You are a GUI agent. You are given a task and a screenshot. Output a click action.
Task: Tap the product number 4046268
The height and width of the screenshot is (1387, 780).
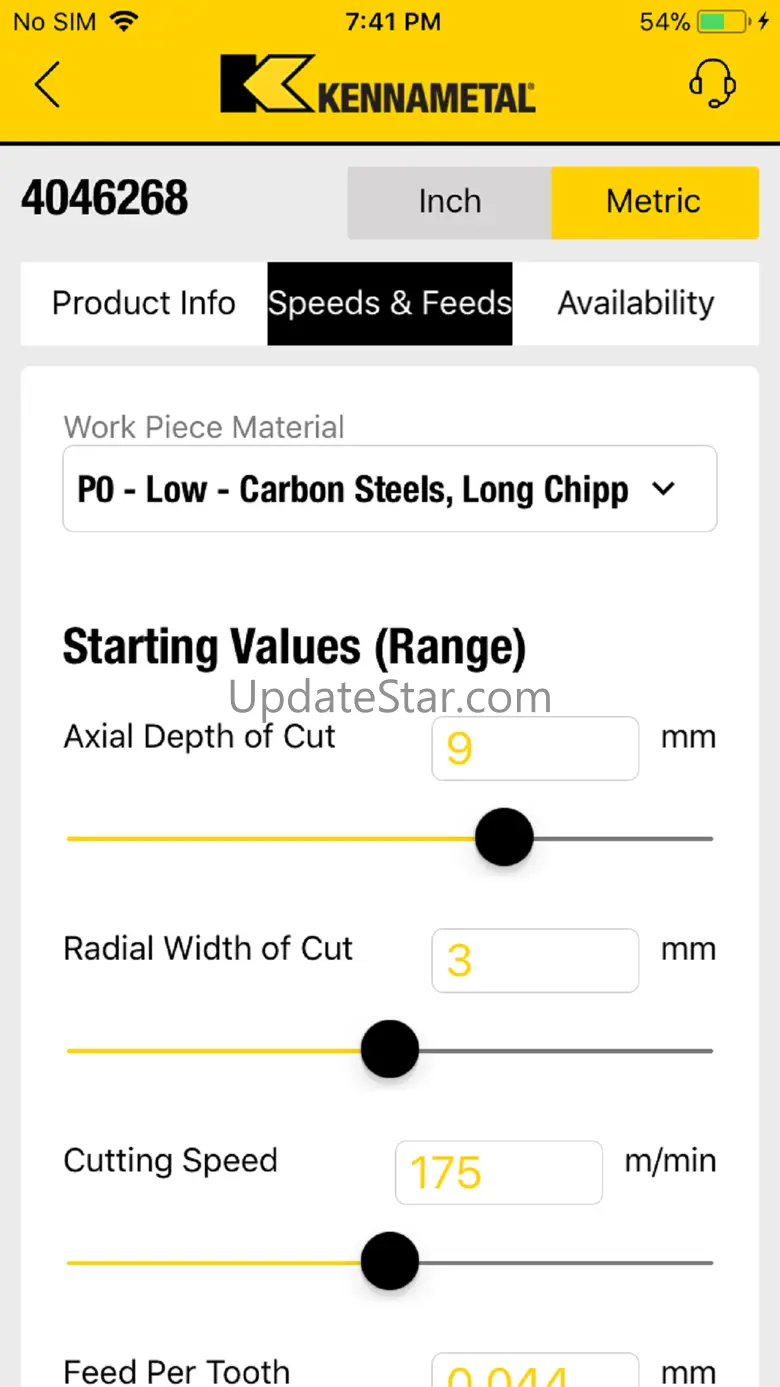pyautogui.click(x=105, y=199)
